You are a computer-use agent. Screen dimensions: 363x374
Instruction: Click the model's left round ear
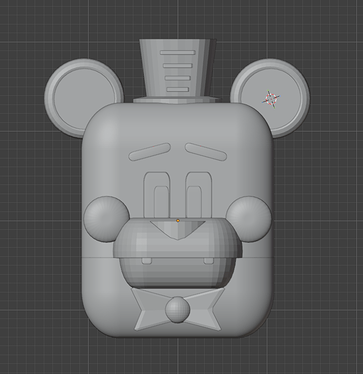[83, 98]
